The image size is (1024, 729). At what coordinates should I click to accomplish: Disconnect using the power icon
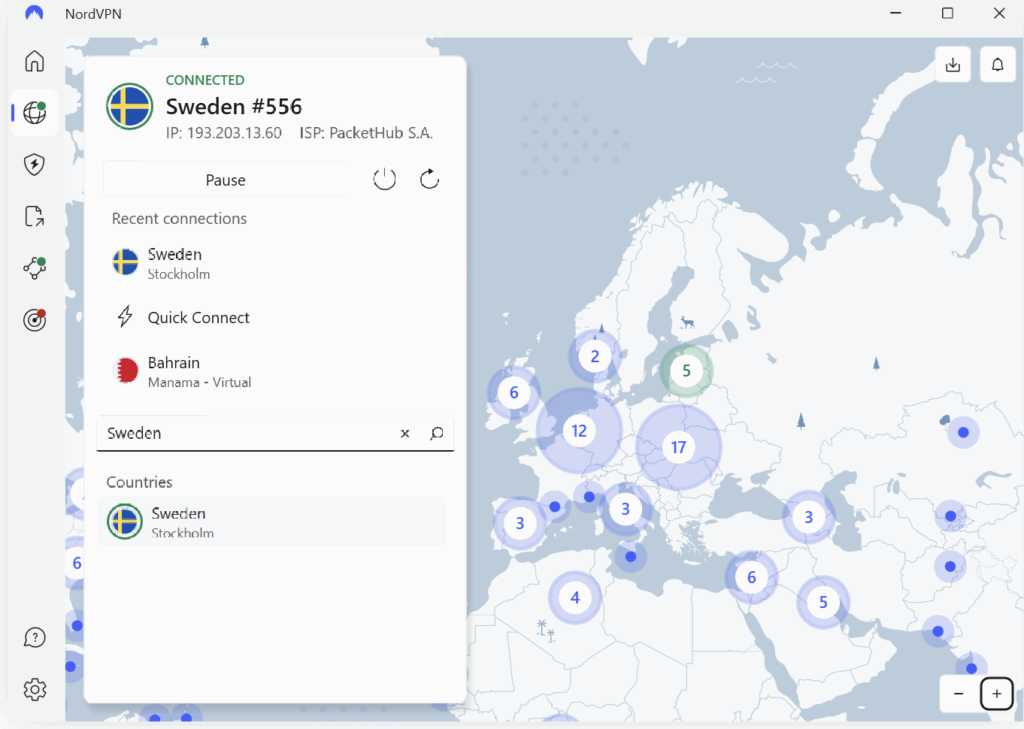[385, 179]
